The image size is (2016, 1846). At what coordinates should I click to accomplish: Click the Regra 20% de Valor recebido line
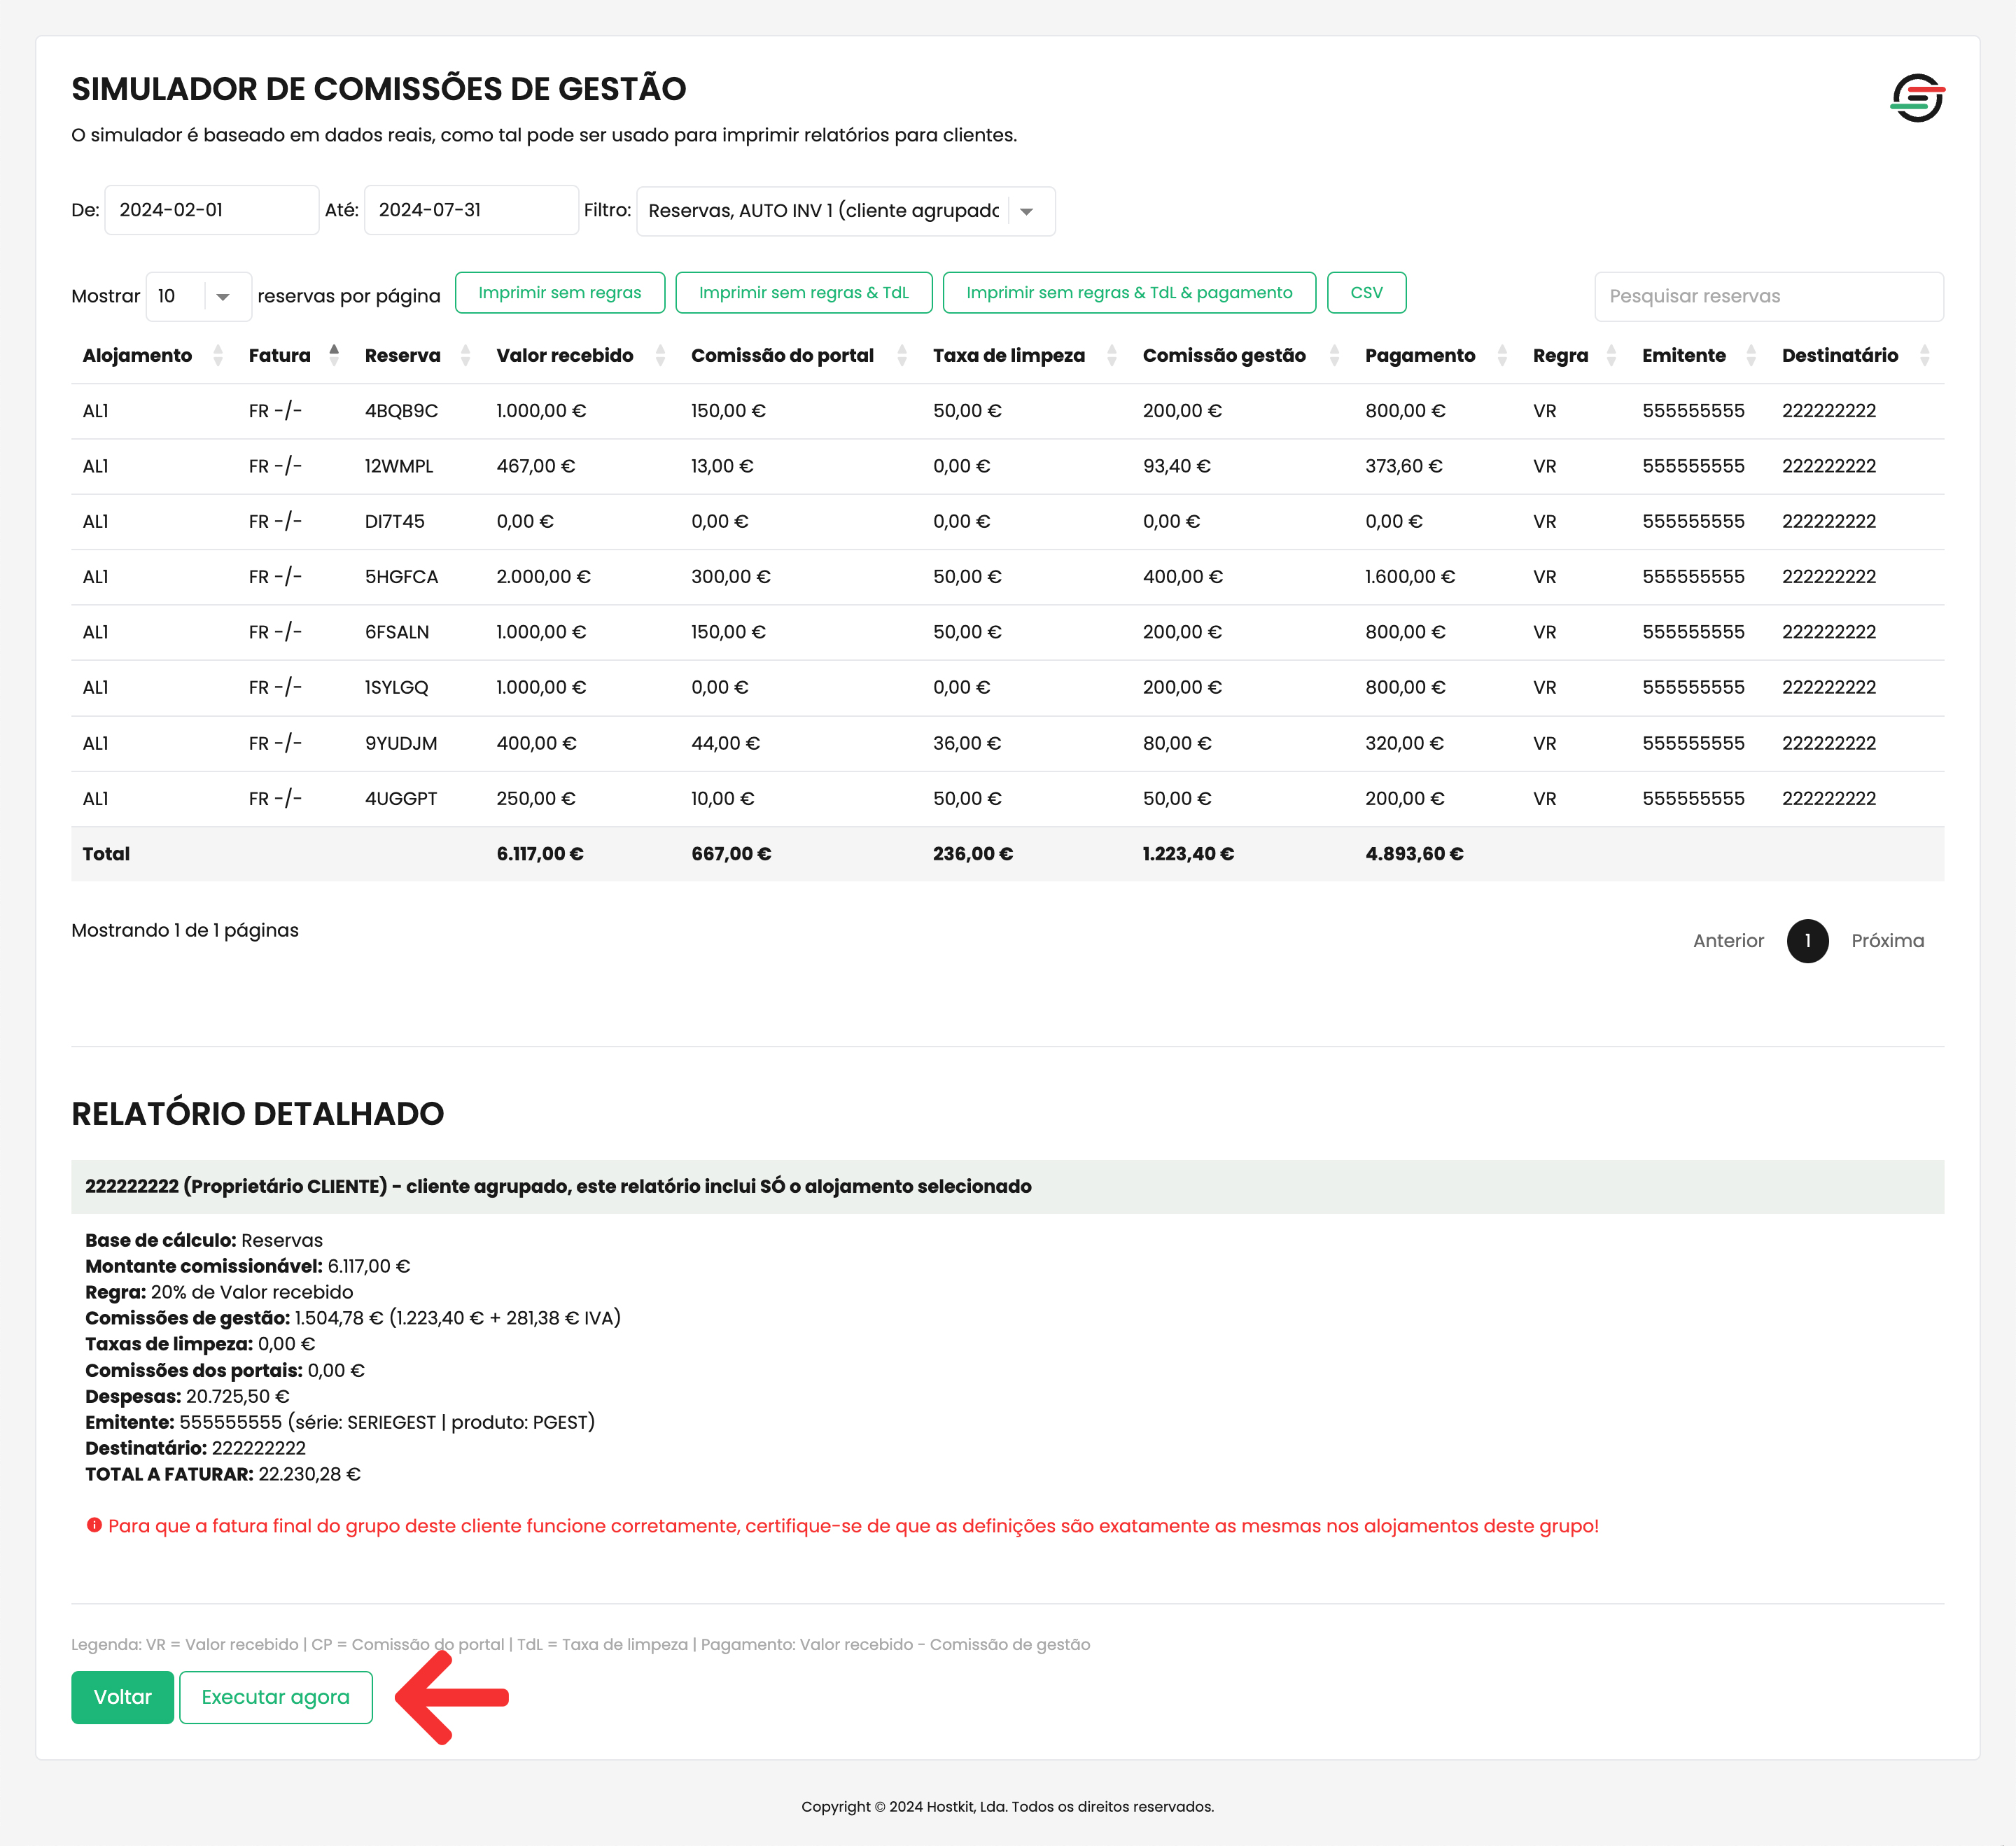pyautogui.click(x=219, y=1292)
